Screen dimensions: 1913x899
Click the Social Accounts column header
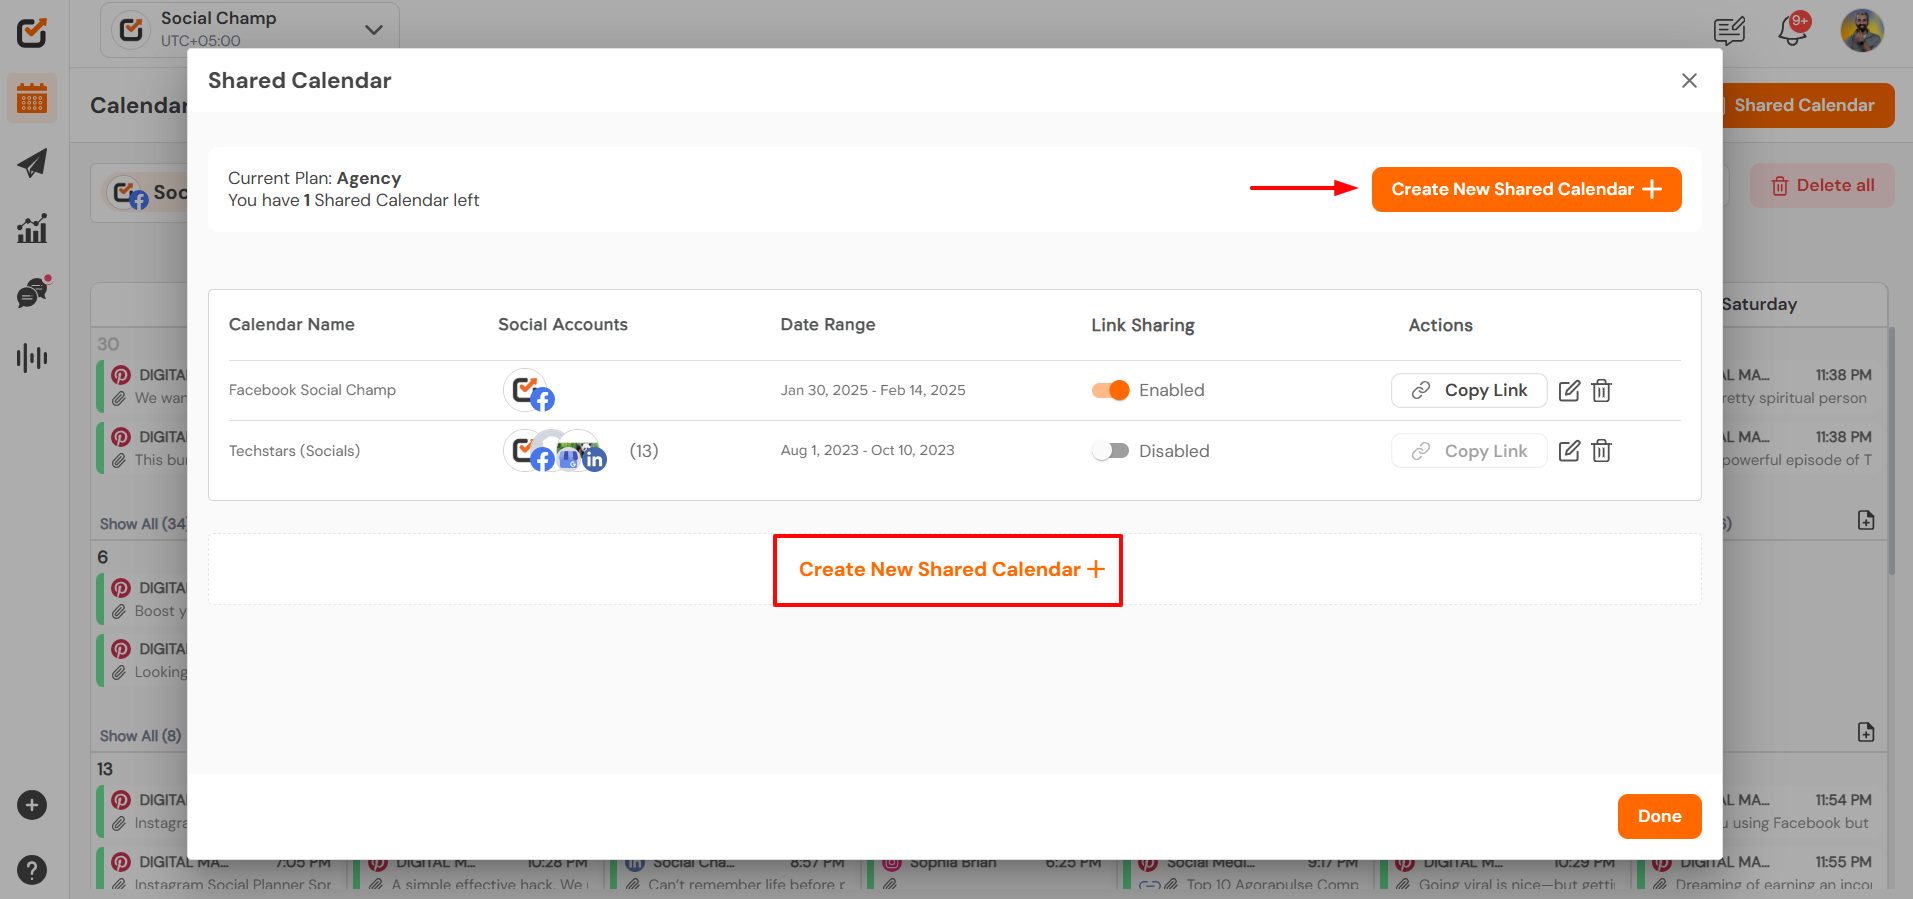point(563,324)
